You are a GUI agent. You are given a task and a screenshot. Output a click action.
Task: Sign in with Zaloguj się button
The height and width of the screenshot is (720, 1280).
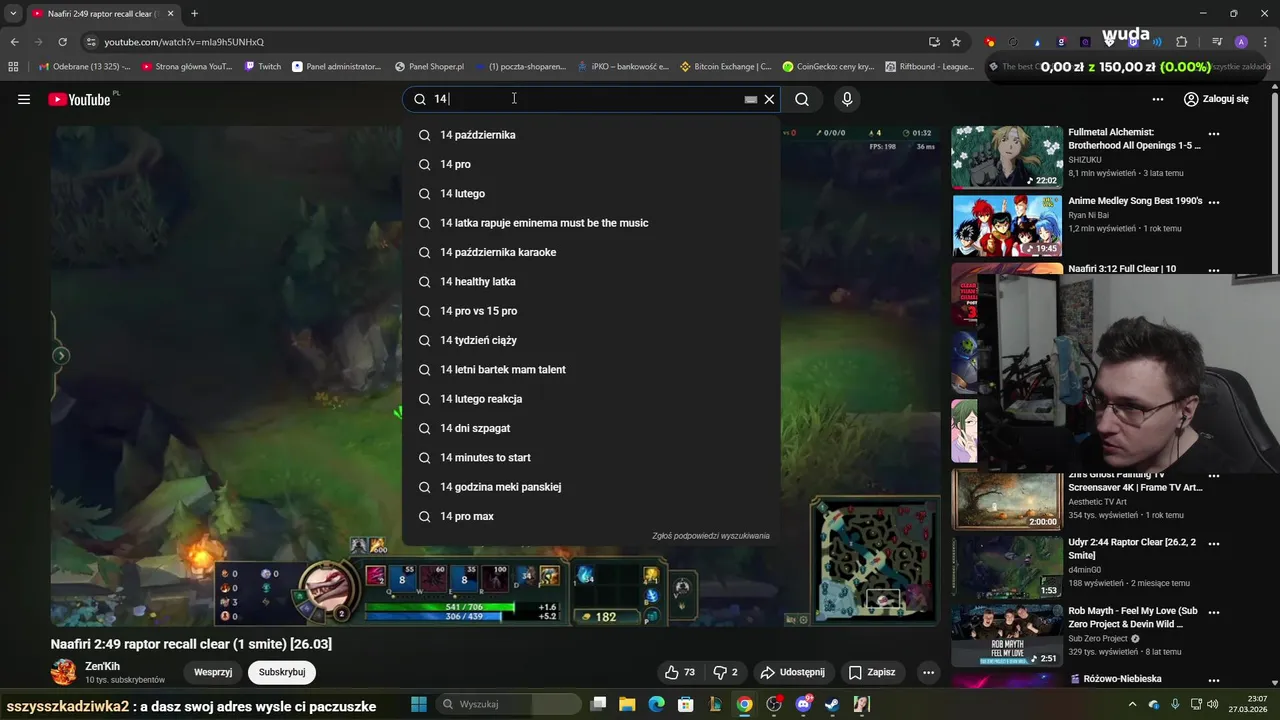(x=1216, y=99)
